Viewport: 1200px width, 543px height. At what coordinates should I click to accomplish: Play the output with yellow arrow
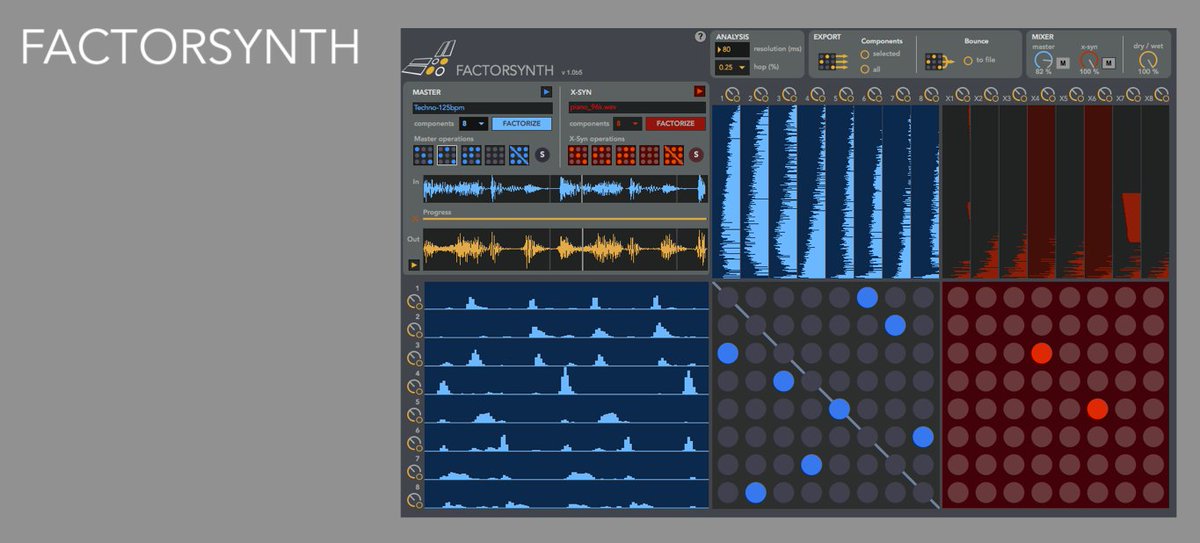(x=413, y=265)
